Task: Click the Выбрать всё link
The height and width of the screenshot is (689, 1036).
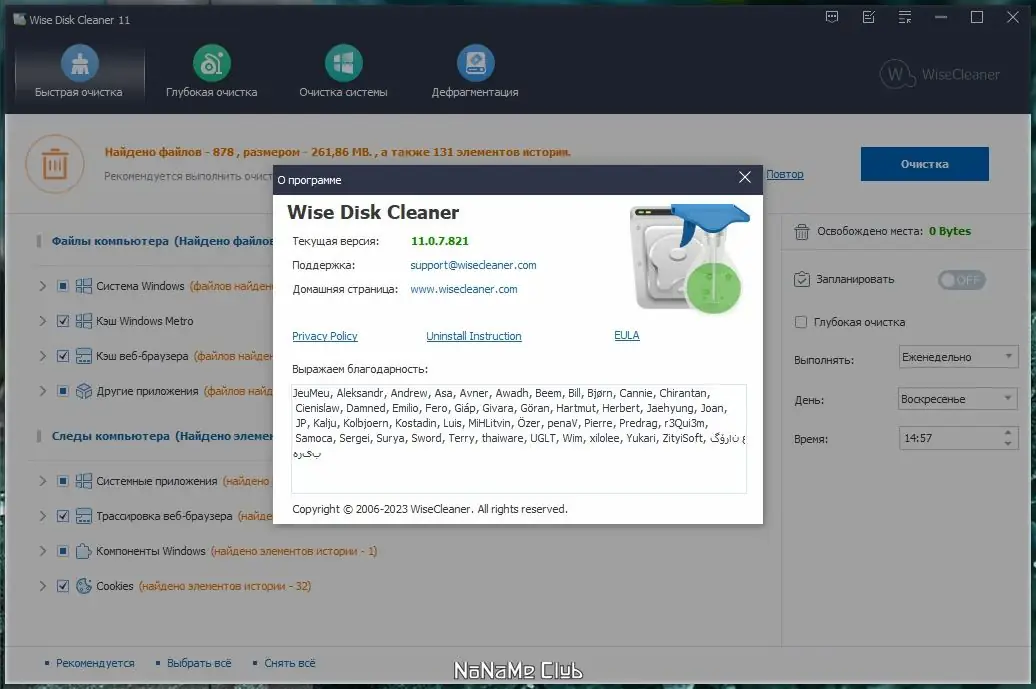Action: (199, 663)
